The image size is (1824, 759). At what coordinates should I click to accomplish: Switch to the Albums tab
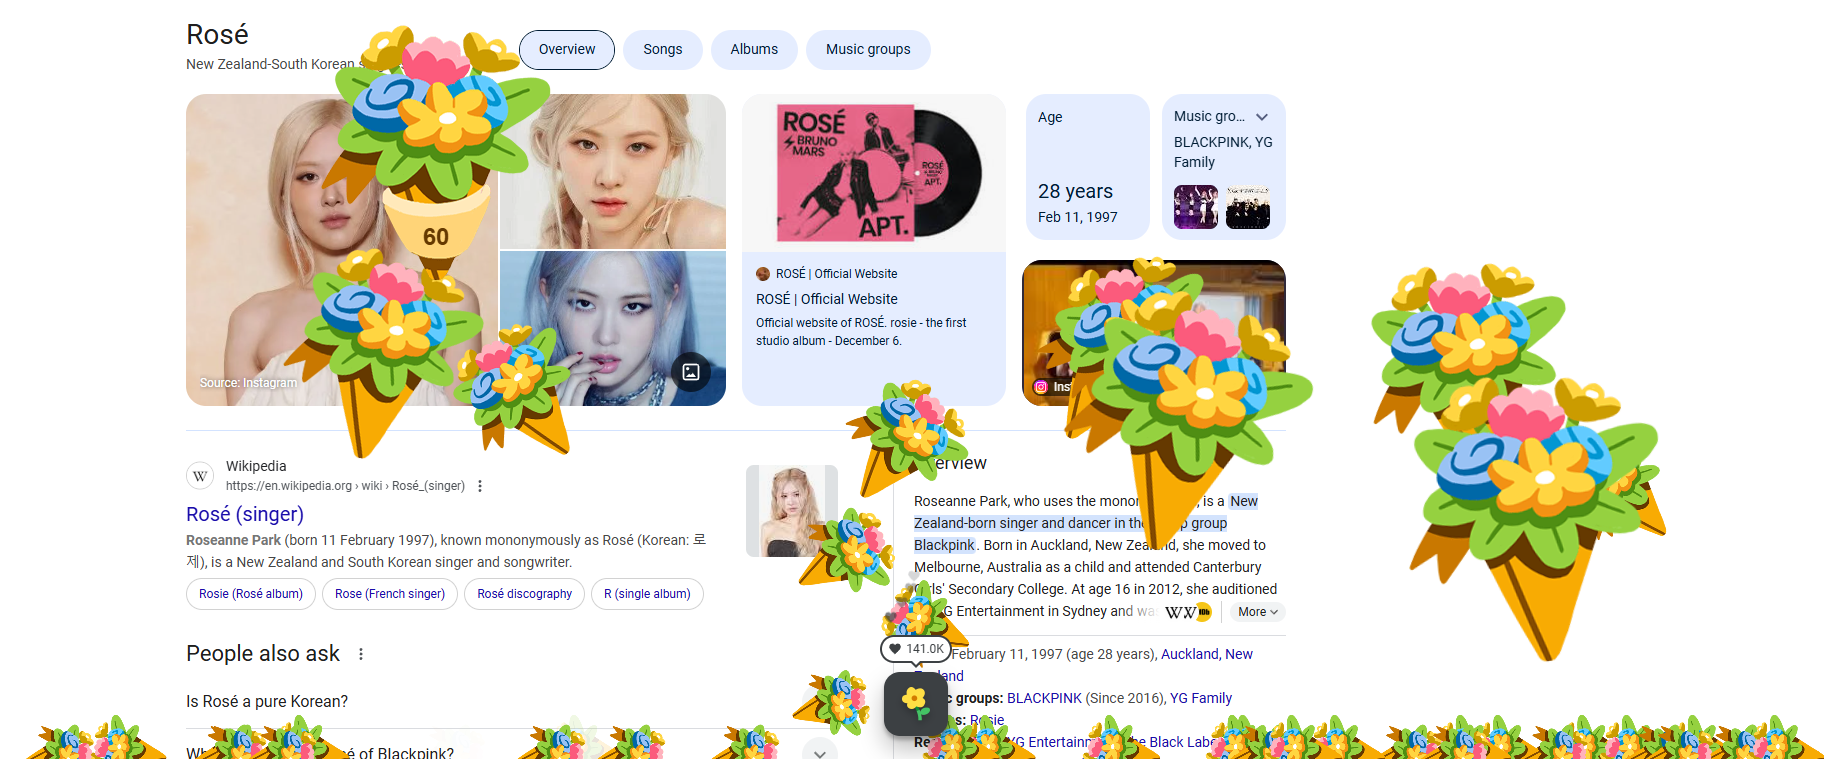coord(754,50)
